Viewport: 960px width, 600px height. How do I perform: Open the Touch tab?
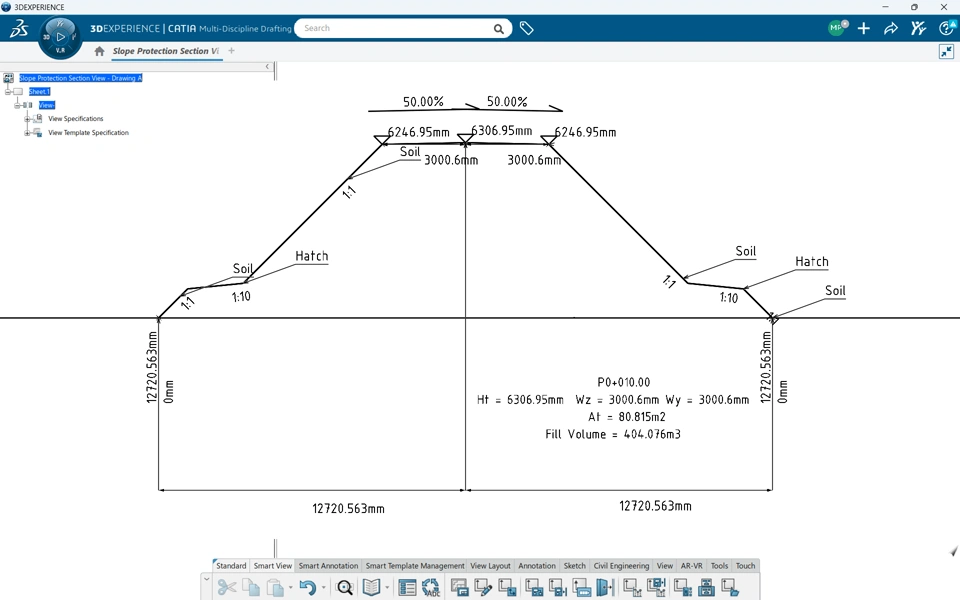(745, 566)
